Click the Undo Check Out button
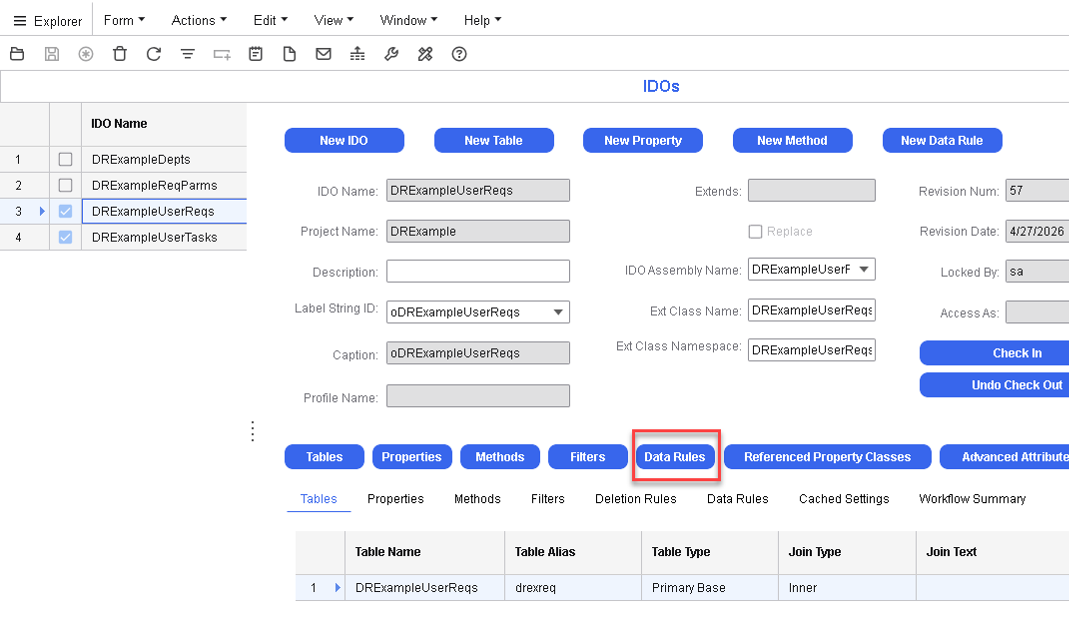Image resolution: width=1069 pixels, height=628 pixels. point(995,385)
